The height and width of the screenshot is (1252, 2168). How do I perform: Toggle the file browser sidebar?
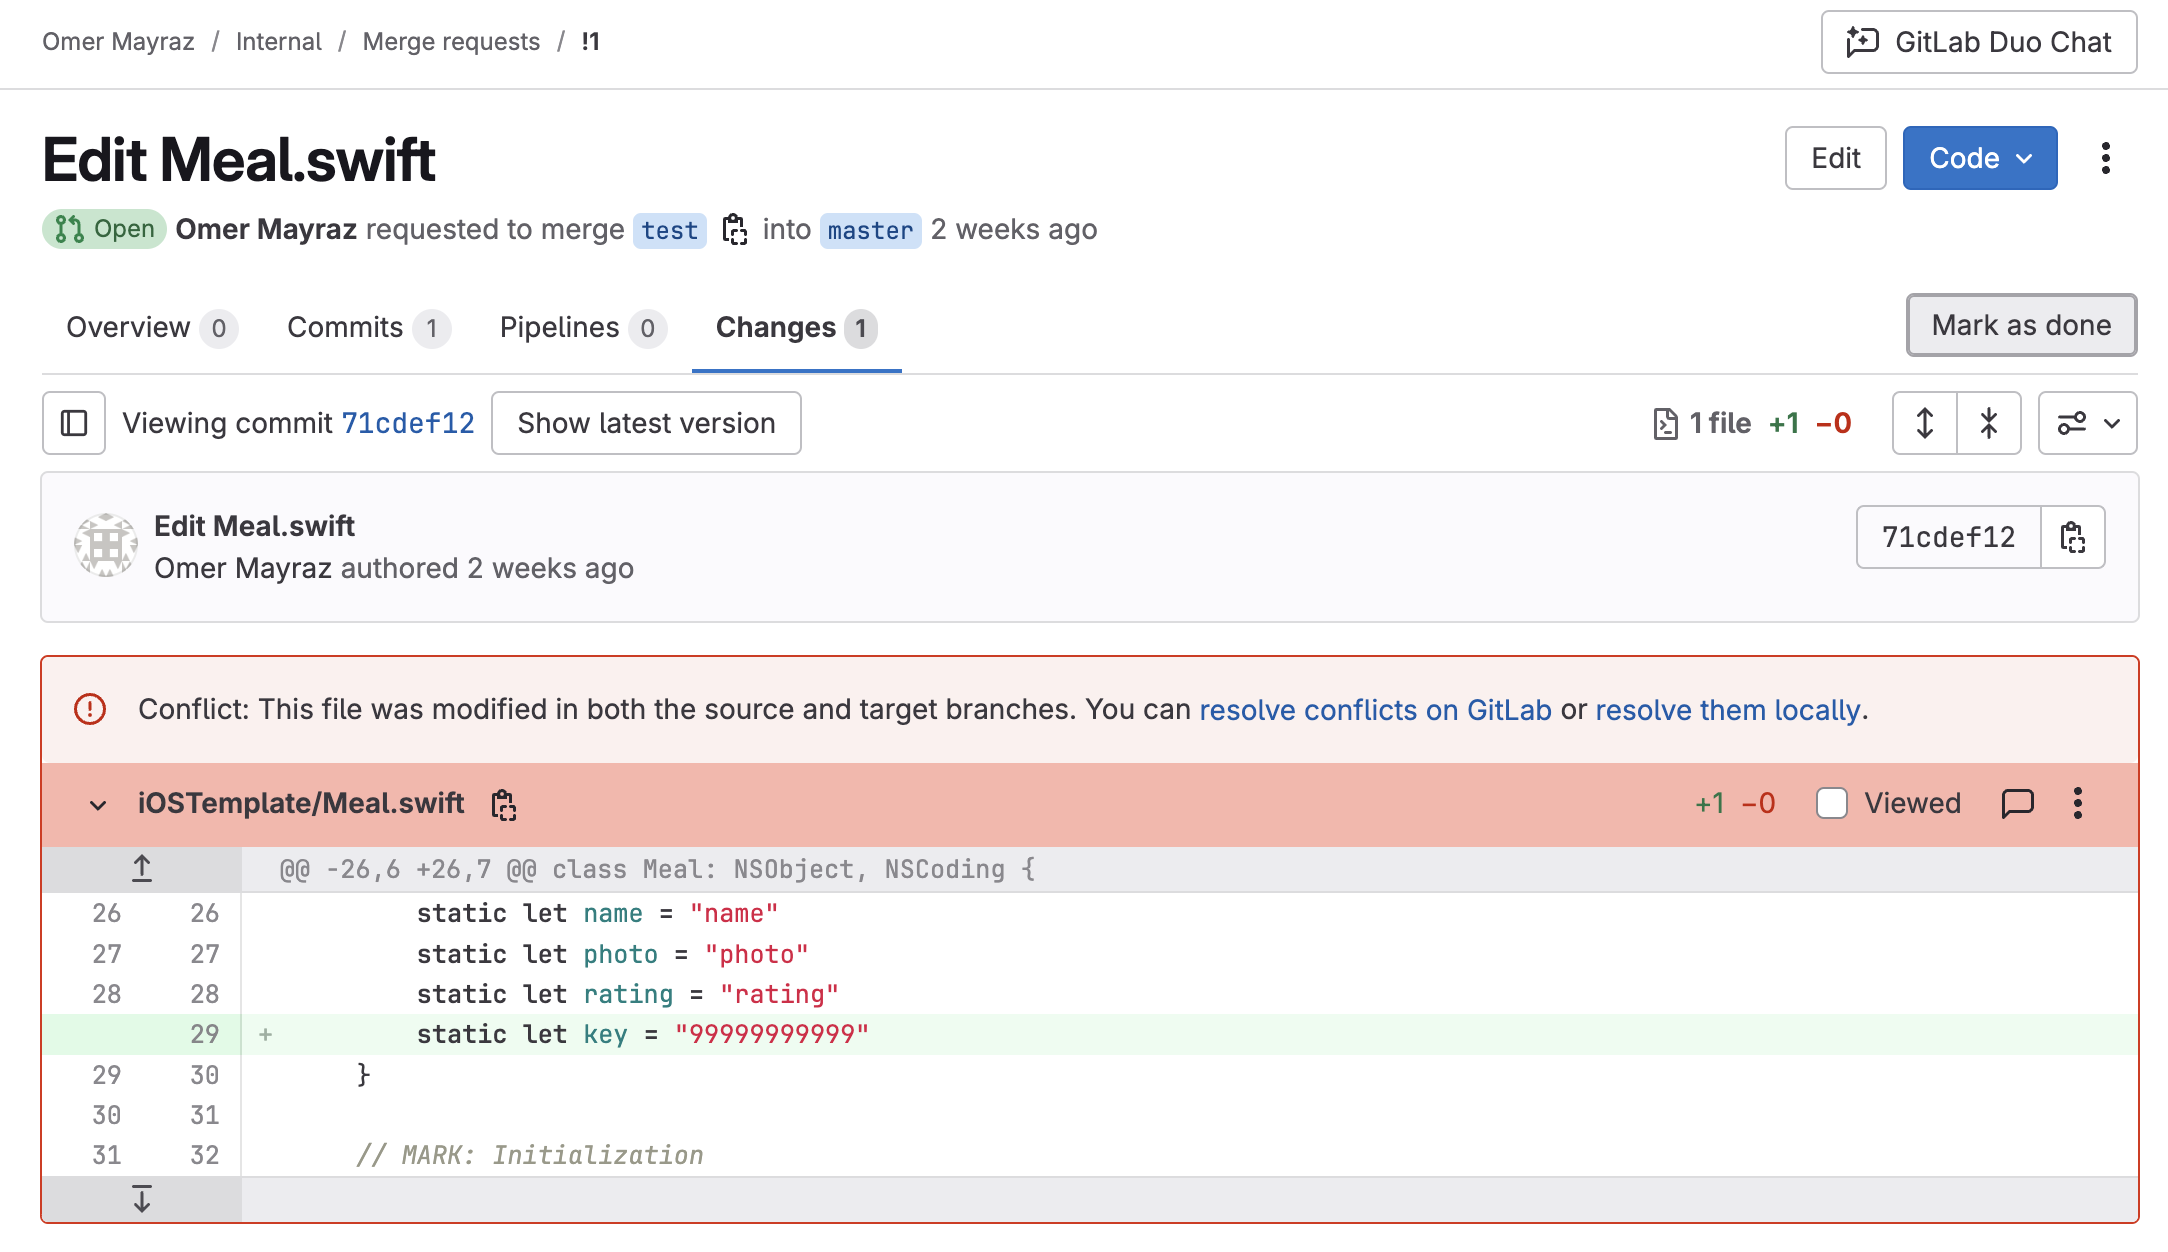coord(73,422)
